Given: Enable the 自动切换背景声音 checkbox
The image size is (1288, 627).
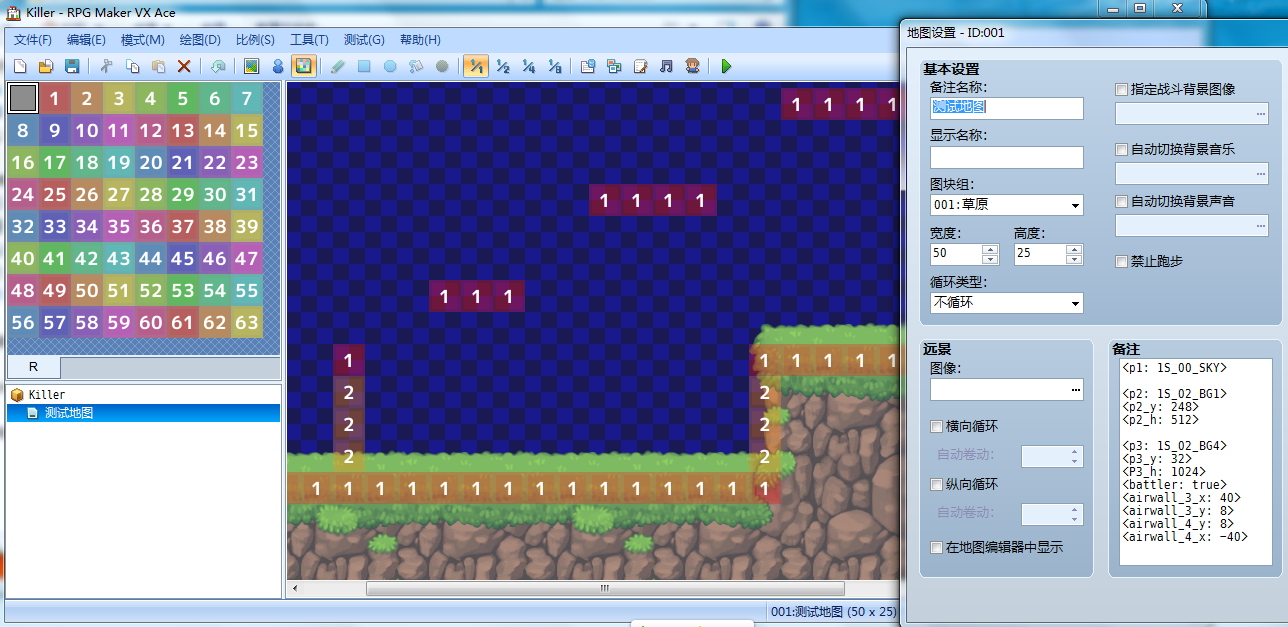Looking at the screenshot, I should pyautogui.click(x=1122, y=201).
